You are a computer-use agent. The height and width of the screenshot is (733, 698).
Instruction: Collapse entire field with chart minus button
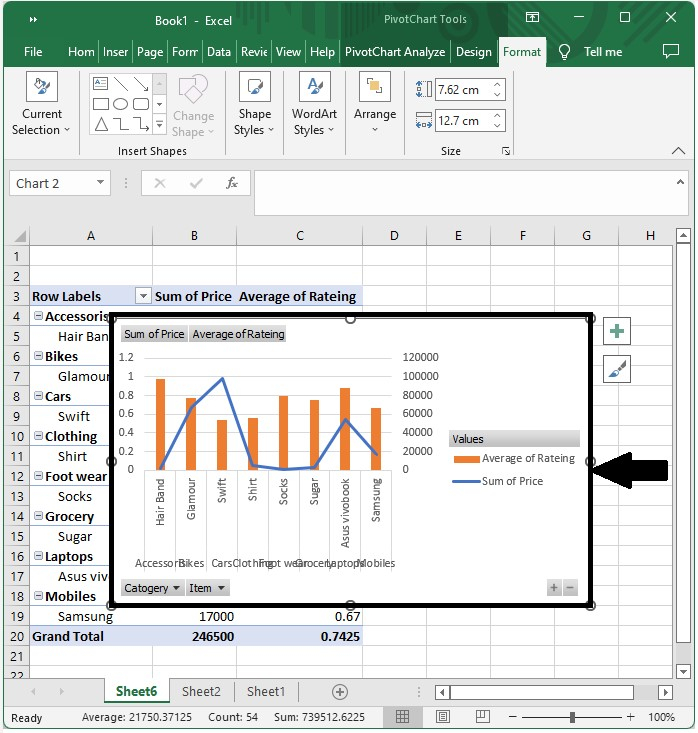tap(570, 588)
